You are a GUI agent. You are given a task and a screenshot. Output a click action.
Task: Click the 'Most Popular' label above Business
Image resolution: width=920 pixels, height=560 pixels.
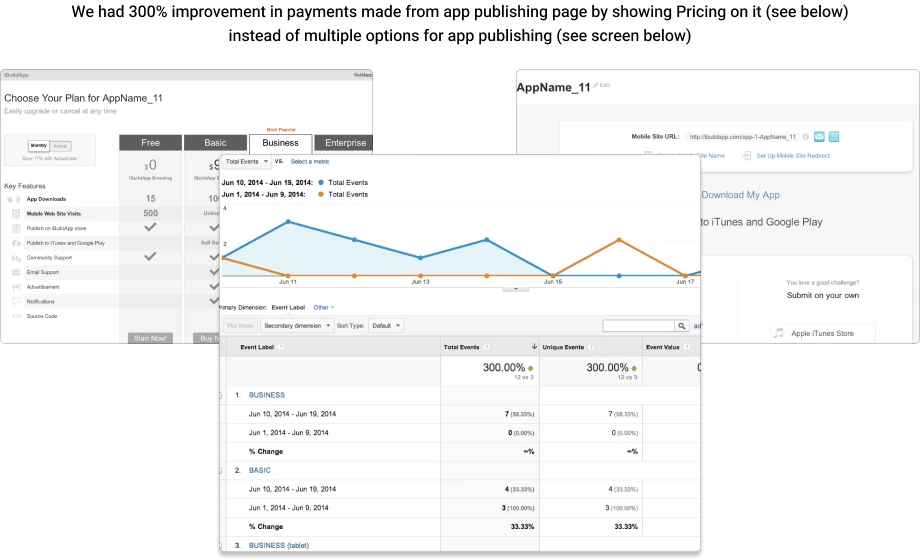point(281,130)
